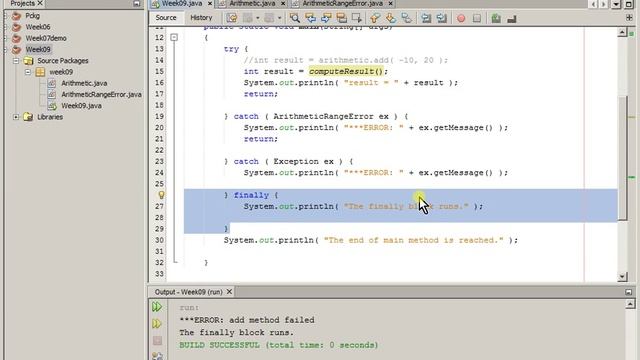The image size is (640, 360).
Task: Select Arithmetic.java in project tree
Action: pos(84,83)
